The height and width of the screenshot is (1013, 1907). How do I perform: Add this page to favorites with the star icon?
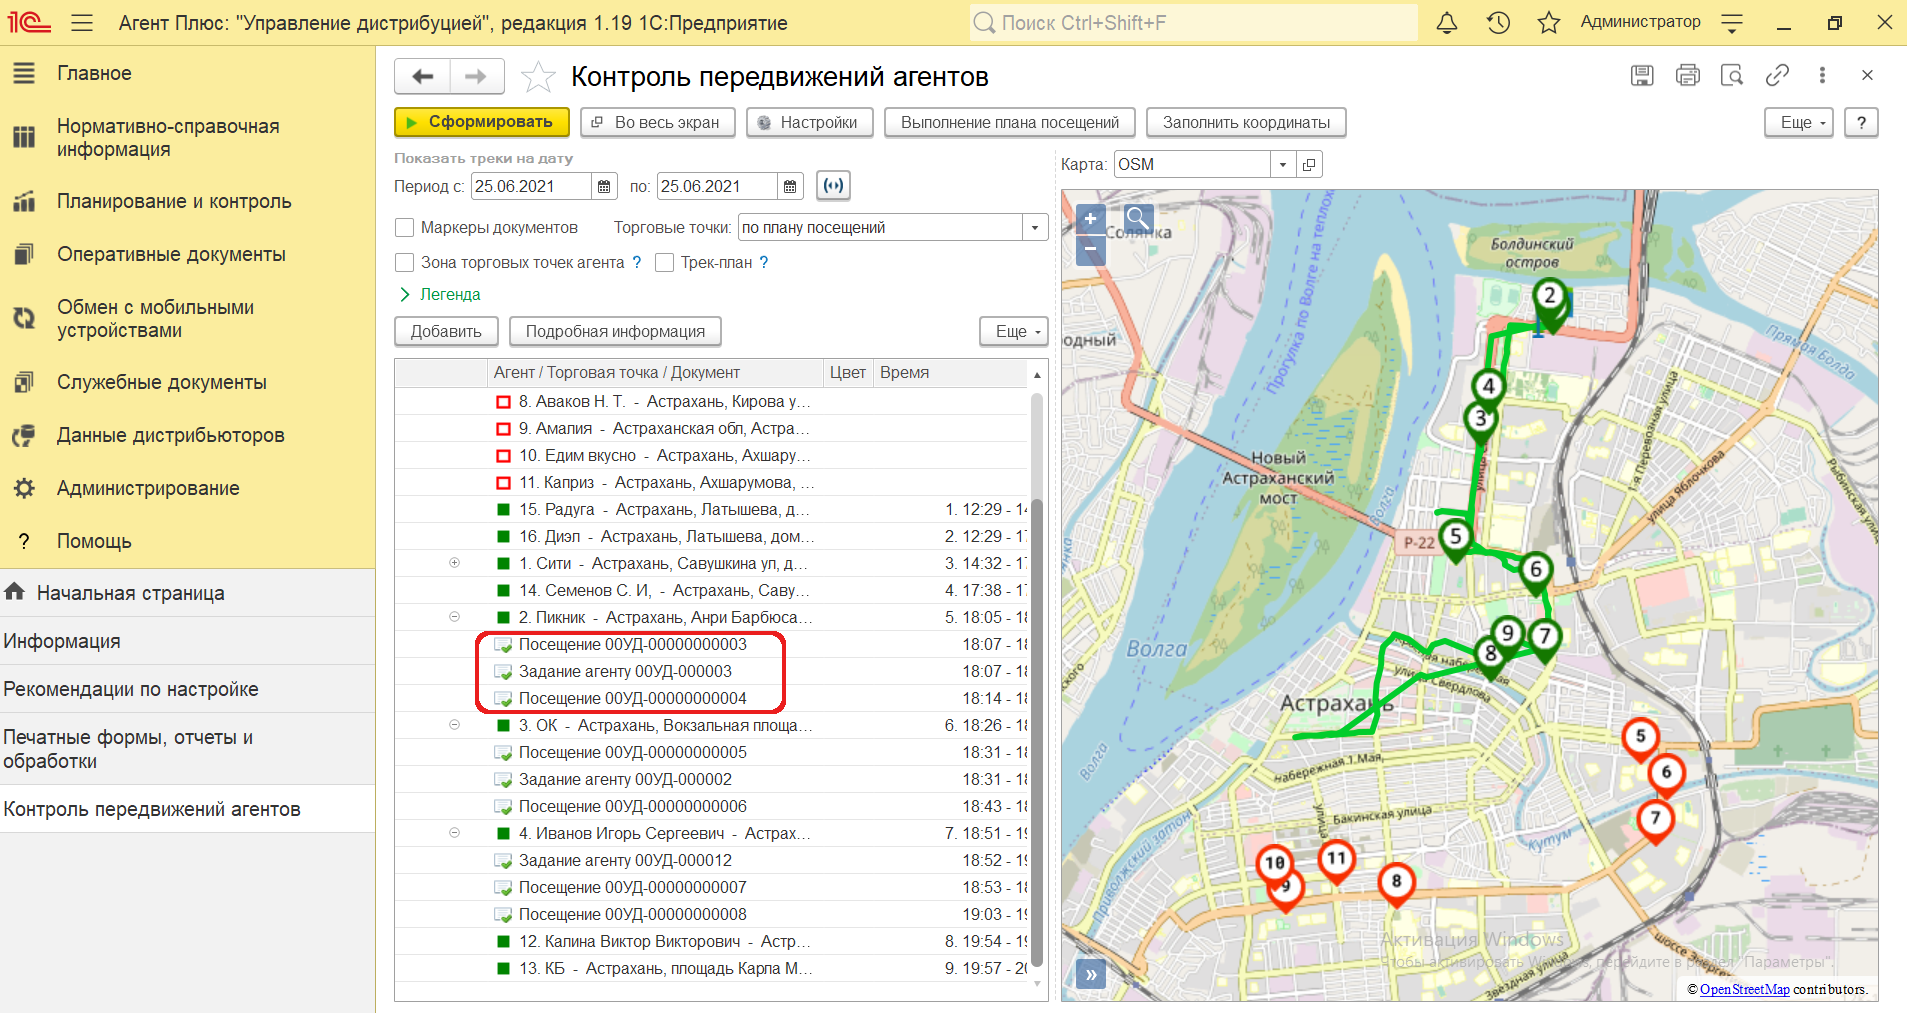coord(538,76)
